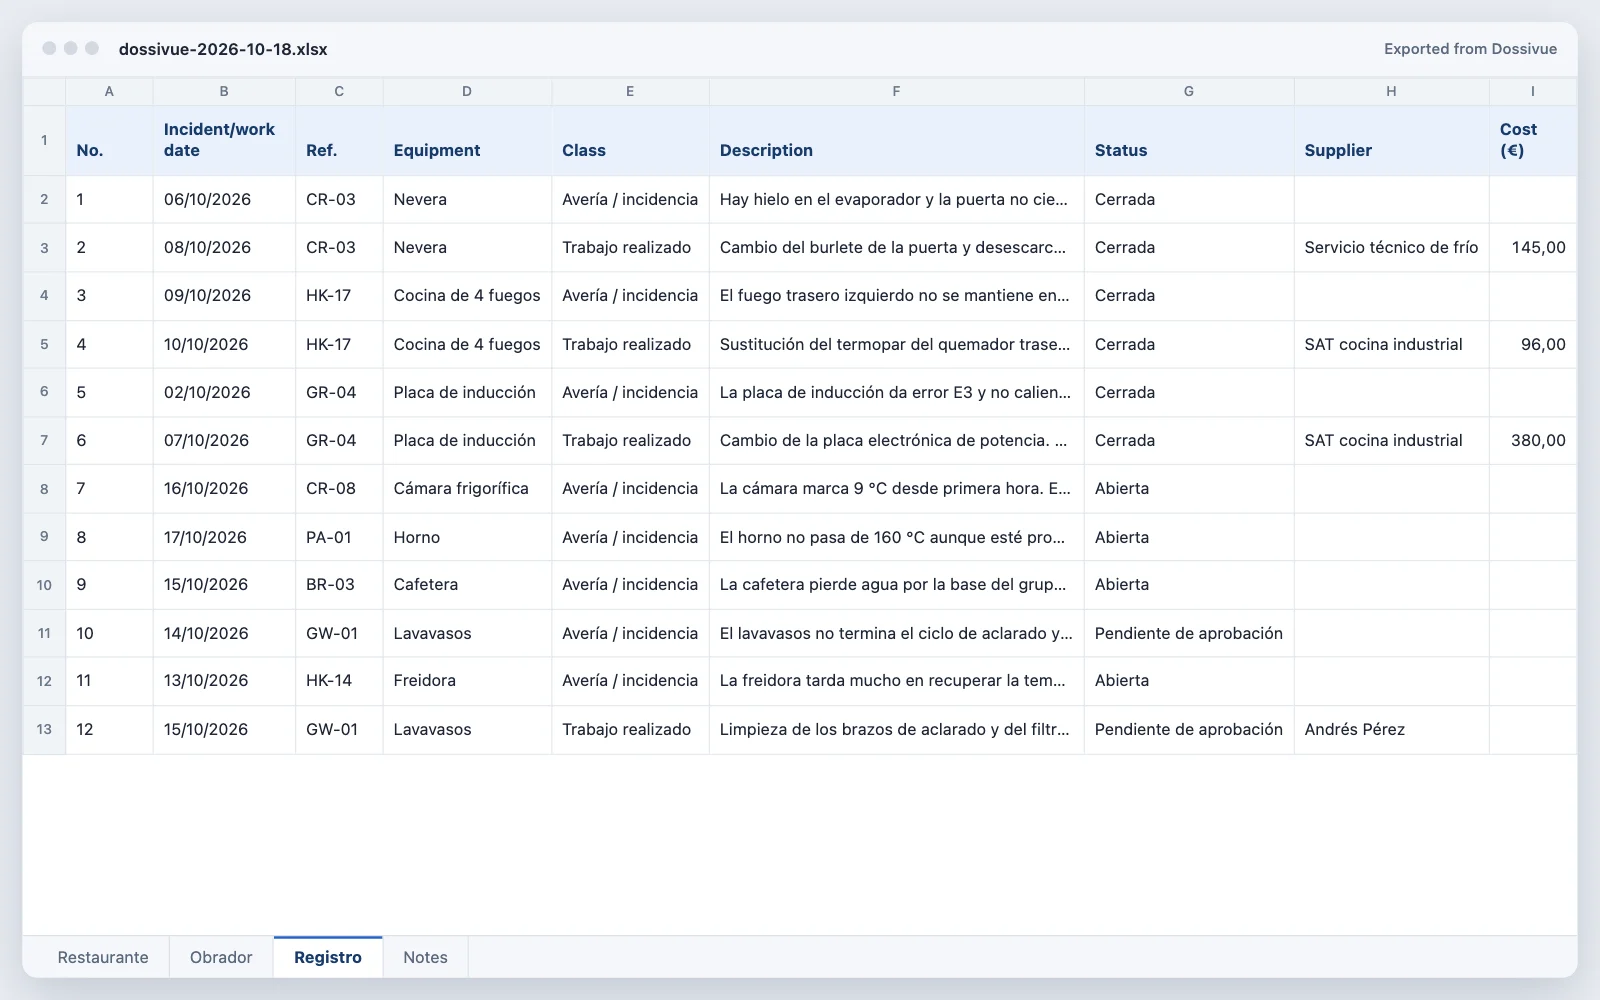
Task: Click the Cost (€) header cell
Action: pos(1533,141)
